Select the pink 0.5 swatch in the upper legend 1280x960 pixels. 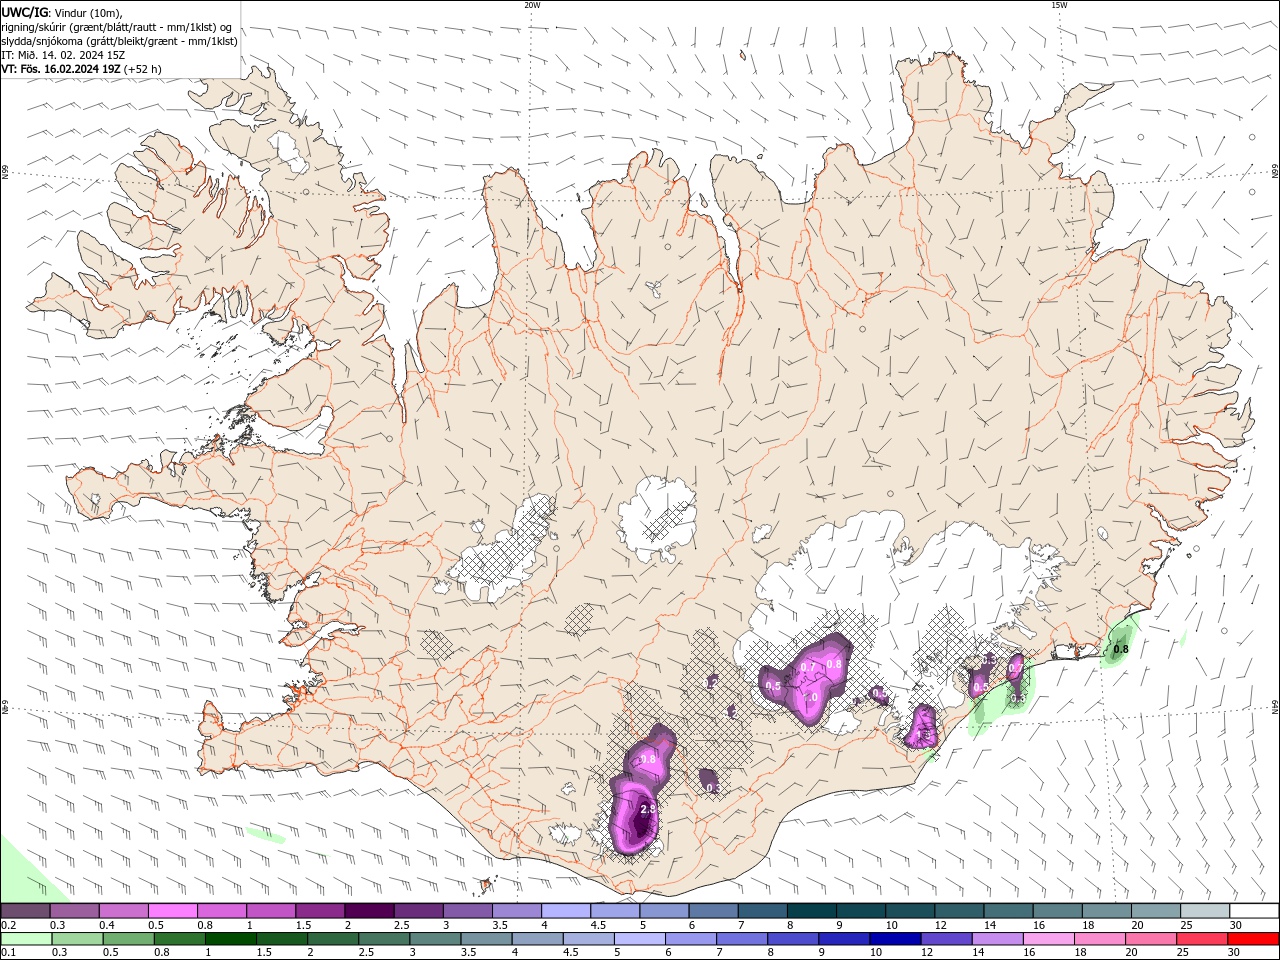172,911
